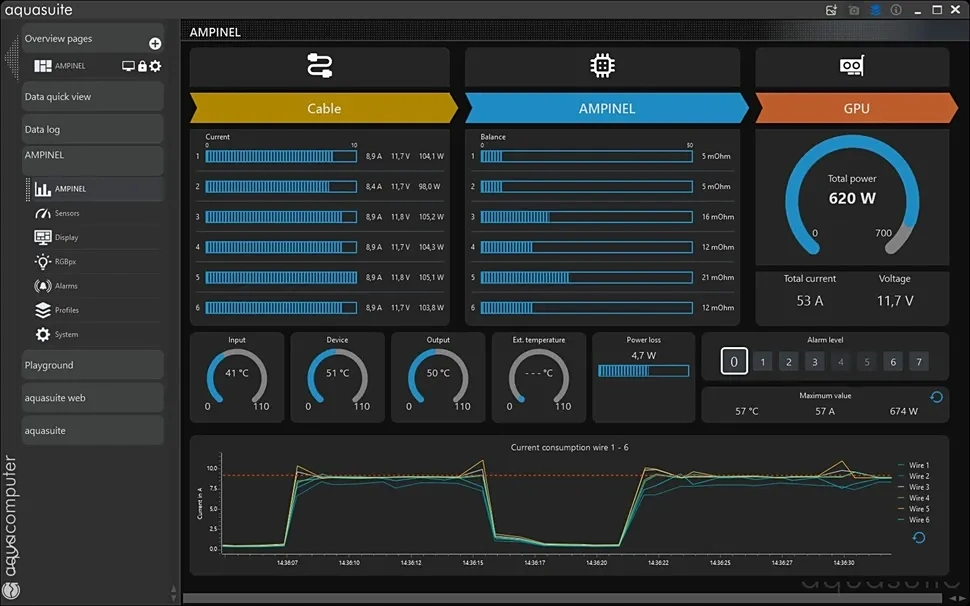Select alarm level 7
Viewport: 970px width, 606px height.
click(918, 362)
